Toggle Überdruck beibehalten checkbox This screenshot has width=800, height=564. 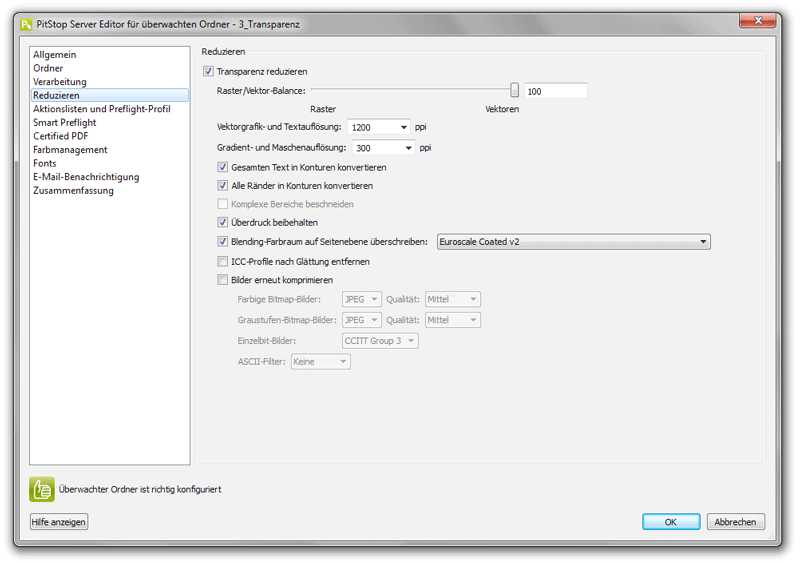[x=222, y=223]
